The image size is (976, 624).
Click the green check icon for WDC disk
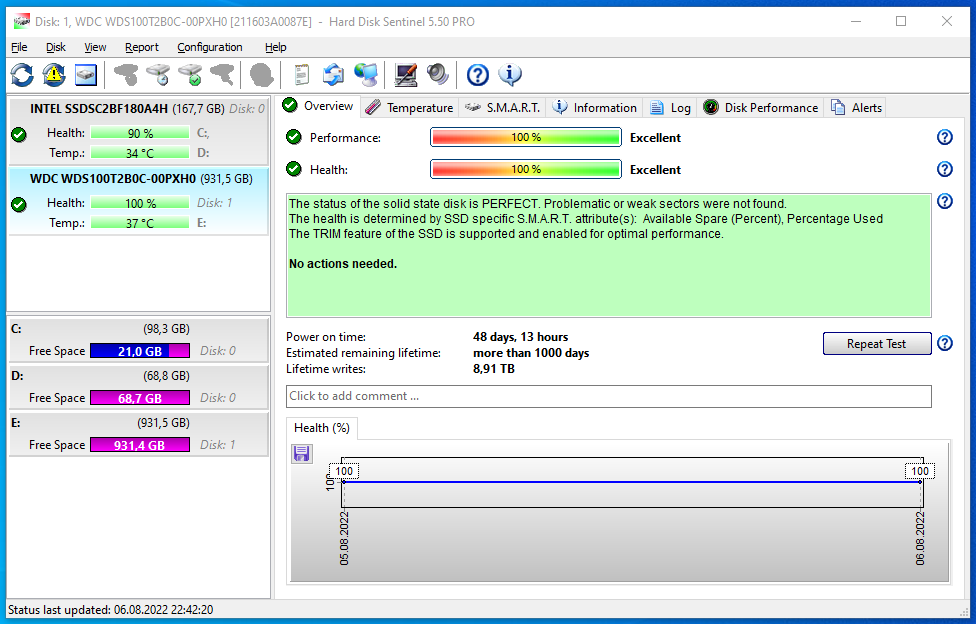19,204
